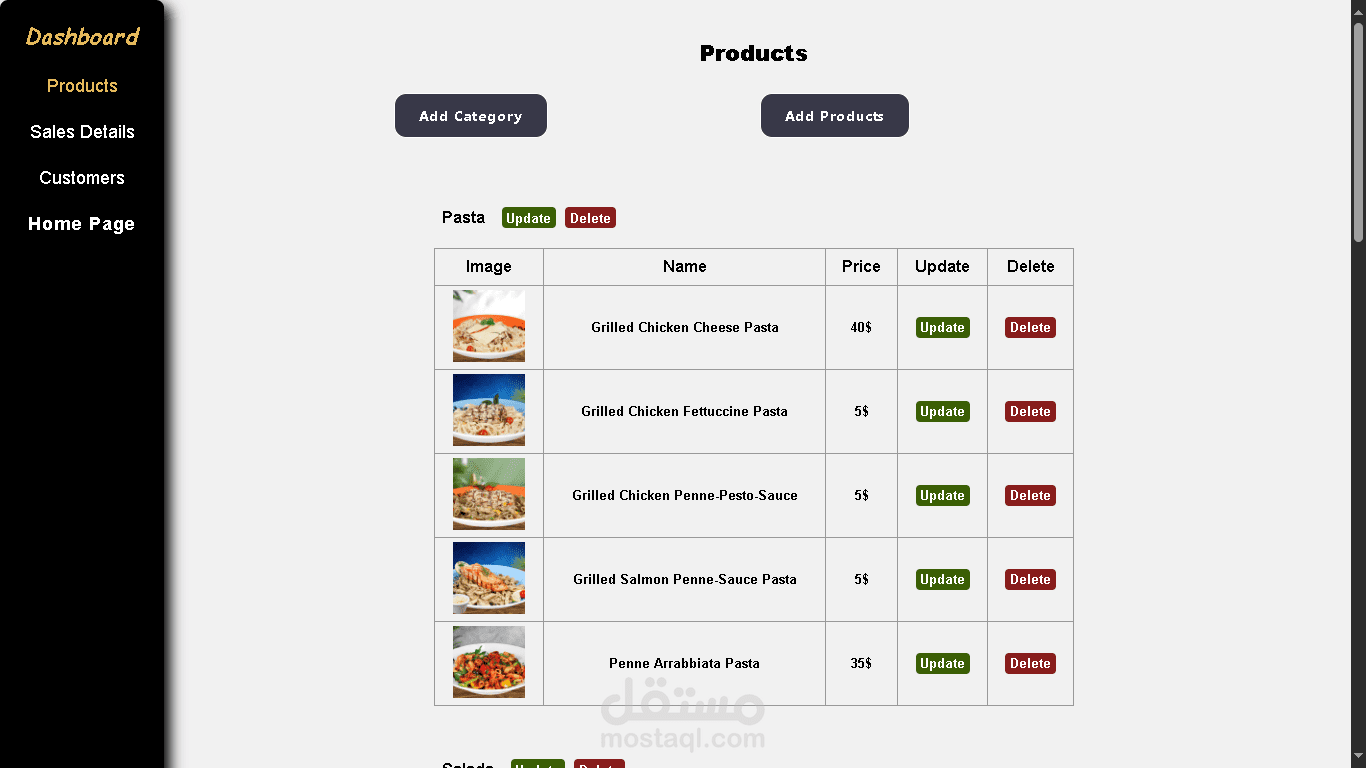Open Grilled Chicken Fettuccine Pasta thumbnail
Screen dimensions: 1366x768
coord(489,410)
